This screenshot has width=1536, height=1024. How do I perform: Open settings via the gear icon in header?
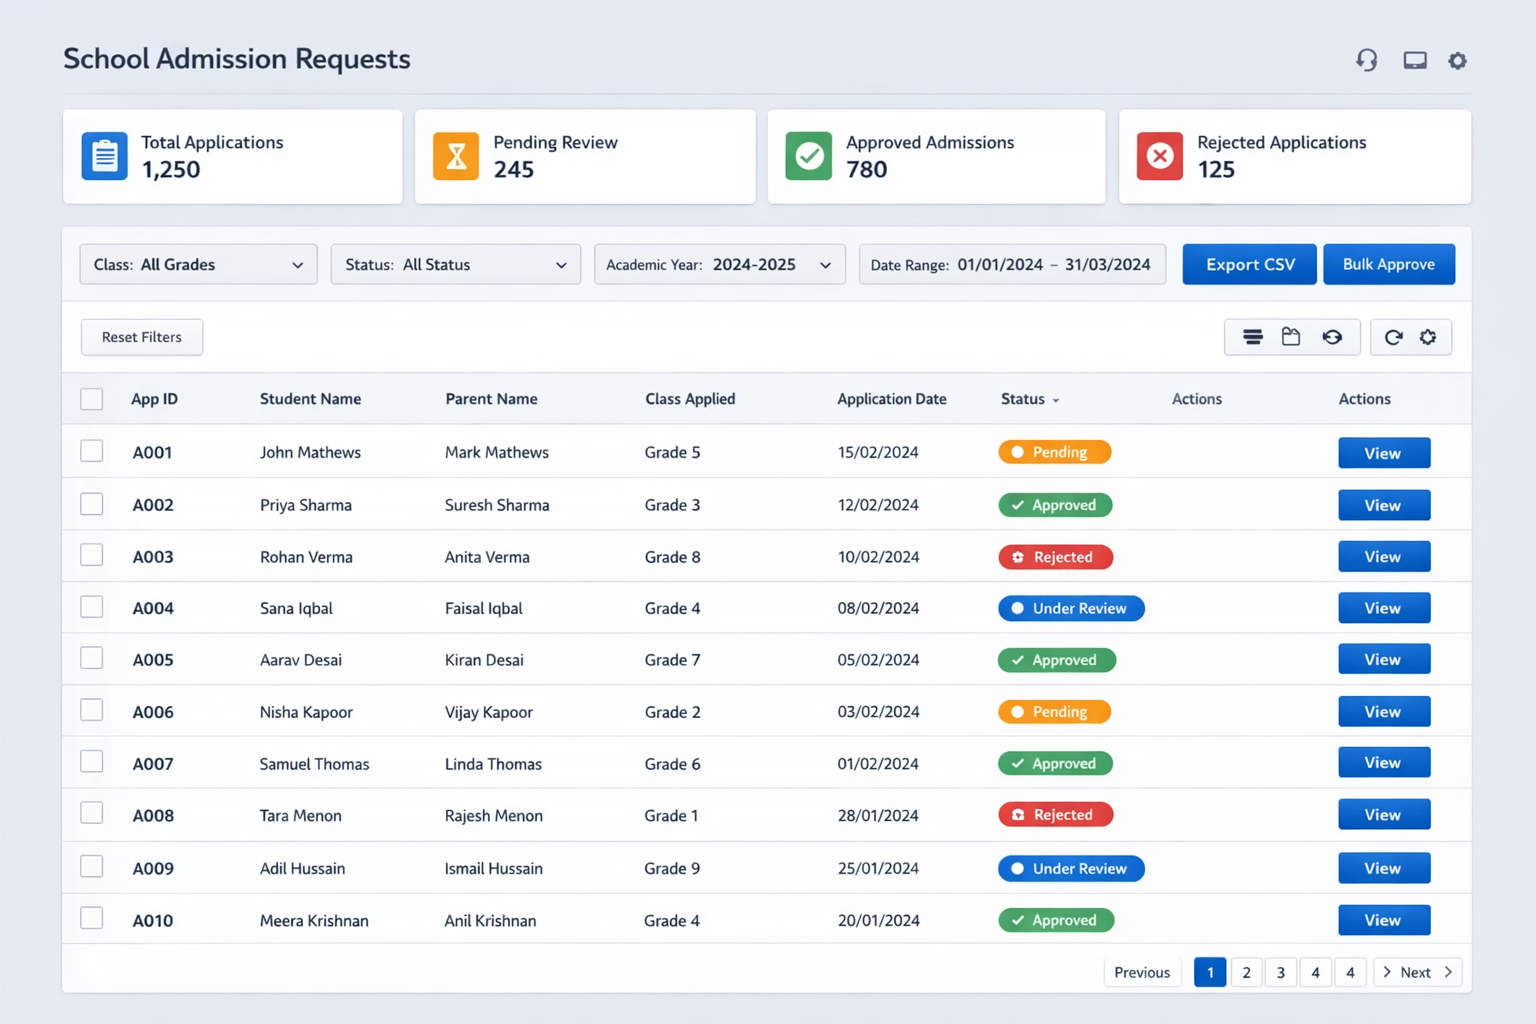point(1457,60)
